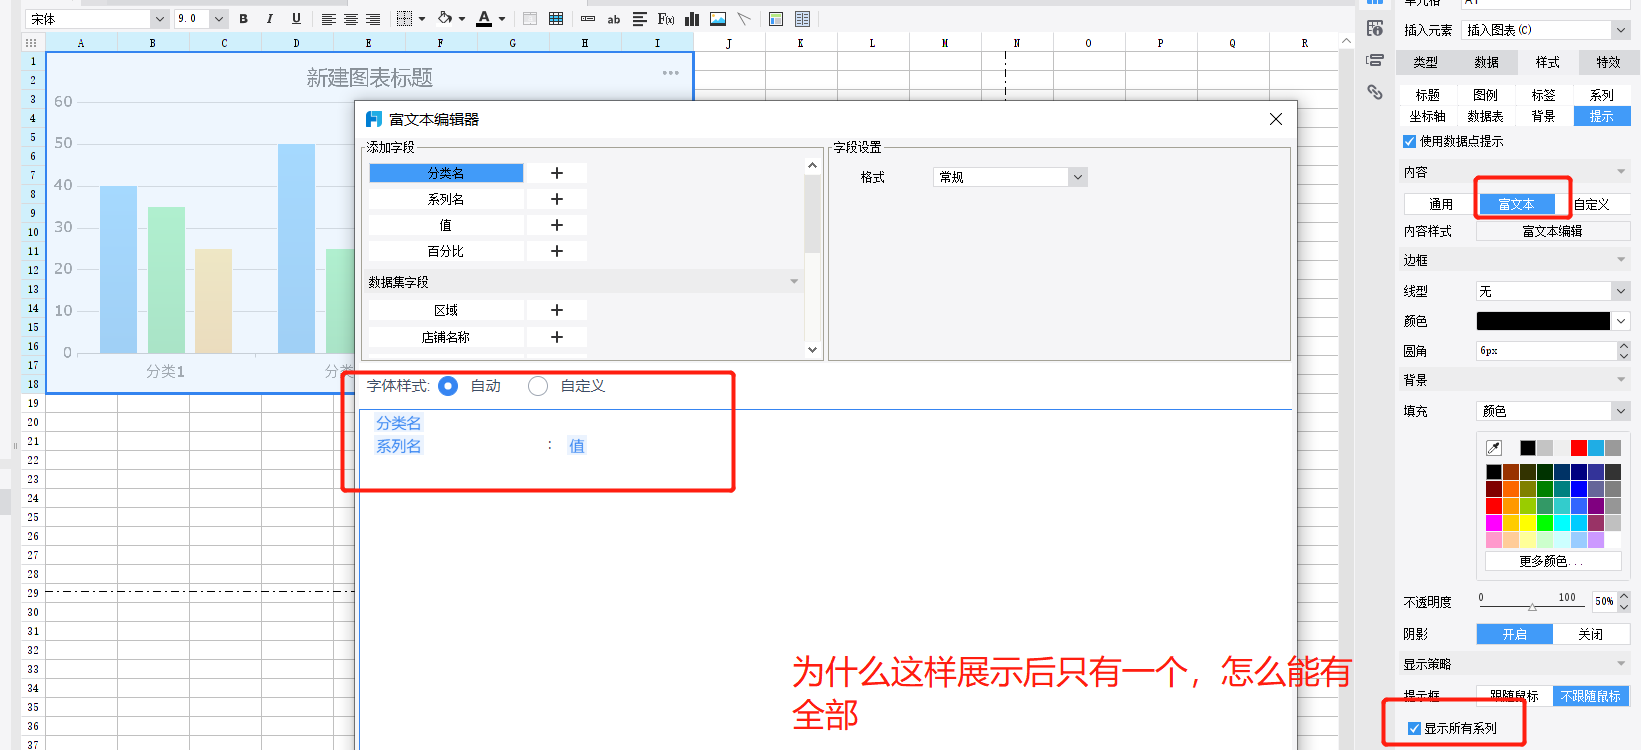Insert rich text lines icon
This screenshot has width=1641, height=750.
[x=640, y=19]
